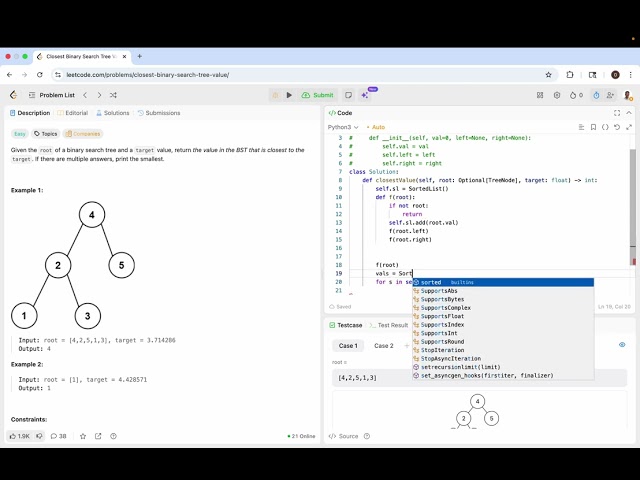Click the browser back arrow
640x480 pixels.
(x=10, y=75)
